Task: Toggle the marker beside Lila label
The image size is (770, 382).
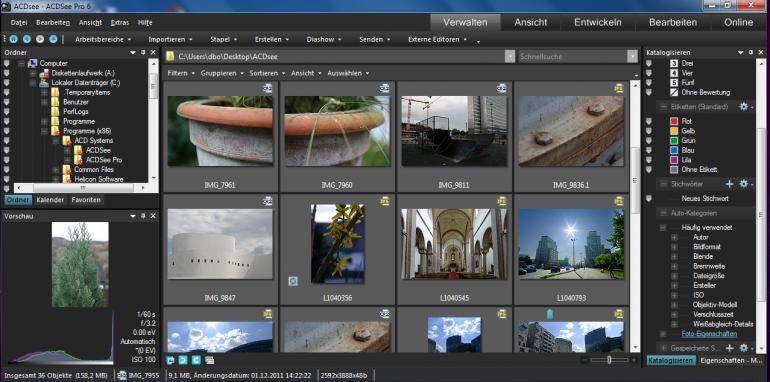Action: [x=649, y=160]
